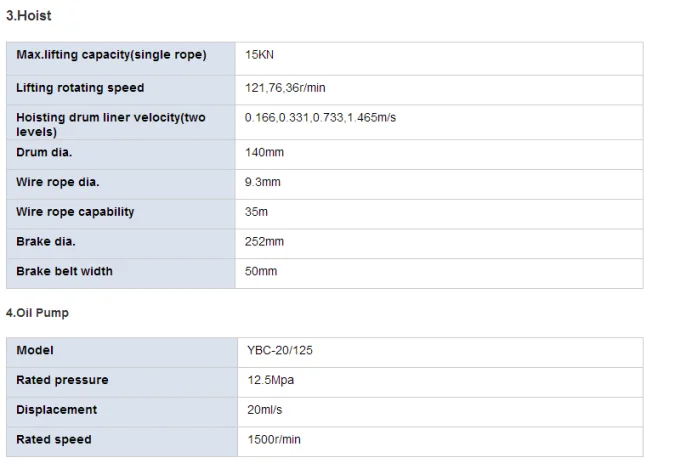Click the "4.Oil Pump" section heading
This screenshot has height=470, width=692.
coord(37,313)
